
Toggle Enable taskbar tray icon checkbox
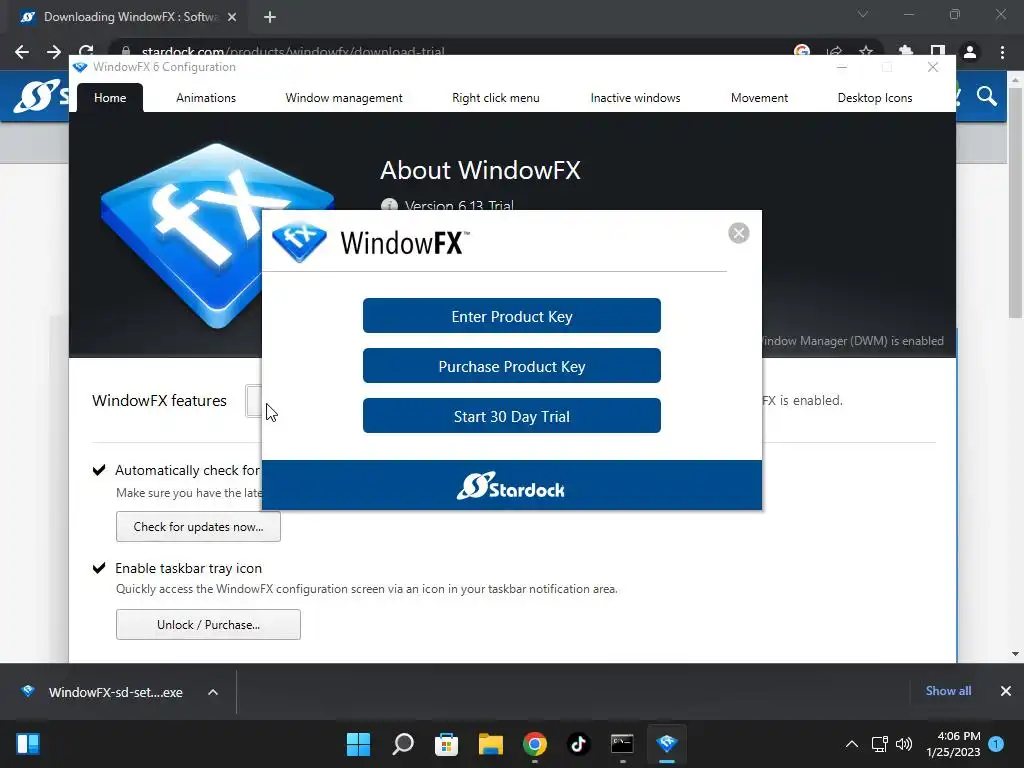(99, 568)
